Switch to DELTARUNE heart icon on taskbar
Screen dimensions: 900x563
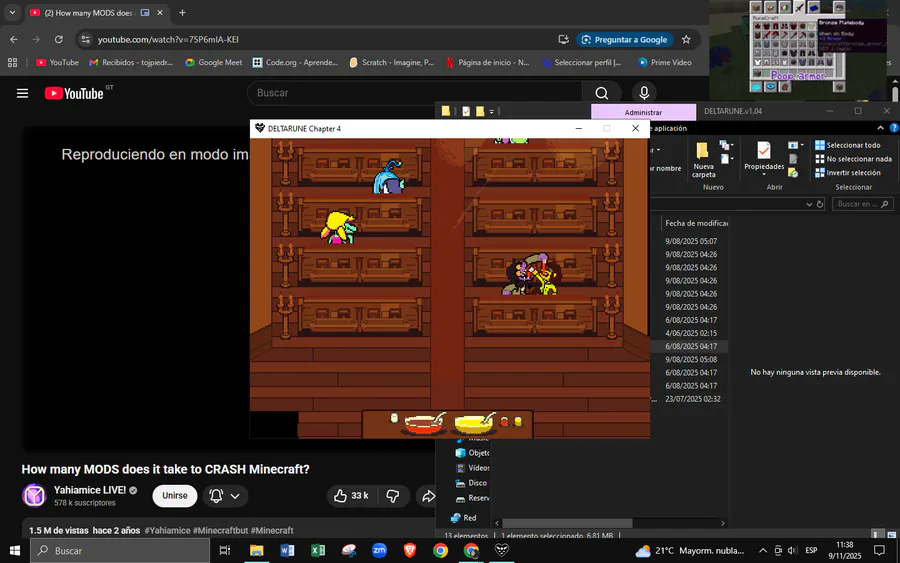pos(502,550)
